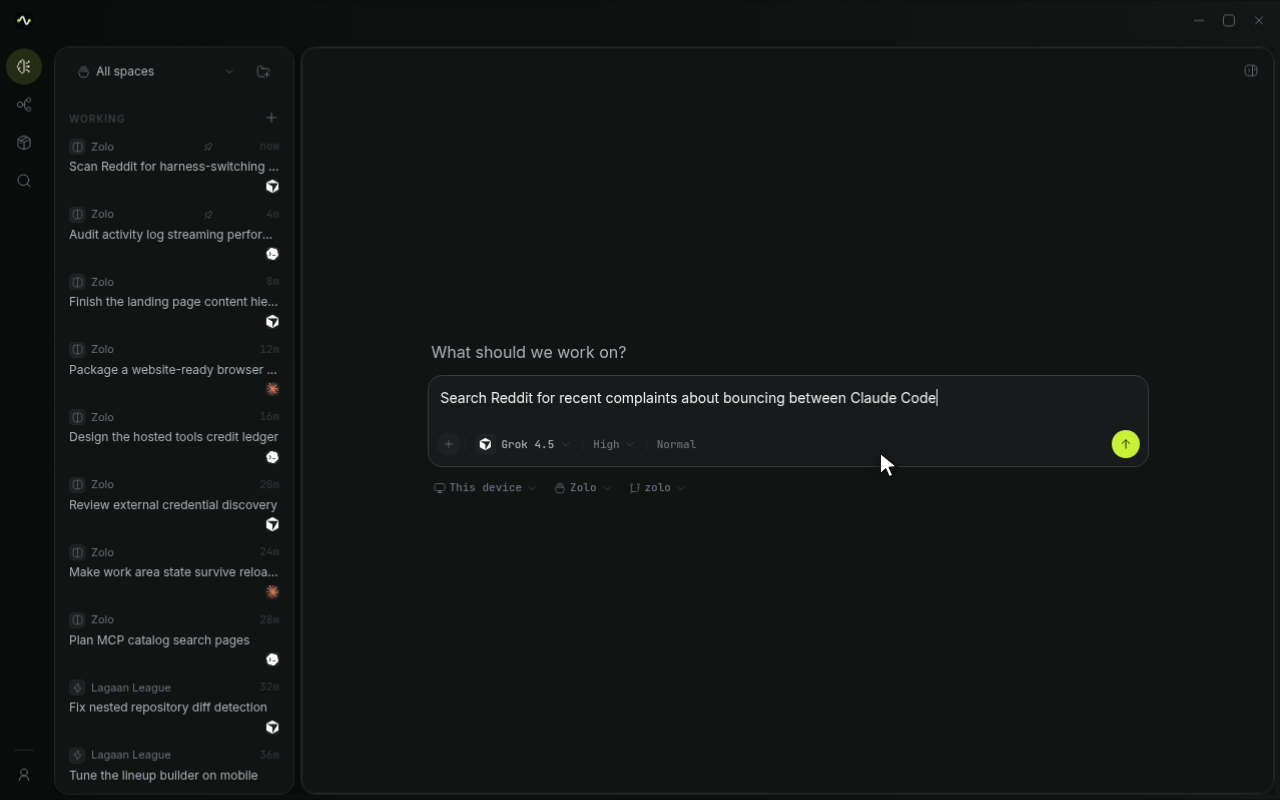Maximize the application window
The width and height of the screenshot is (1280, 800).
point(1229,20)
